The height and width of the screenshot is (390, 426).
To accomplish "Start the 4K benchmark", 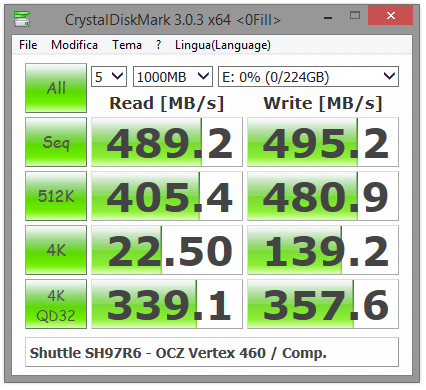I will tap(56, 250).
